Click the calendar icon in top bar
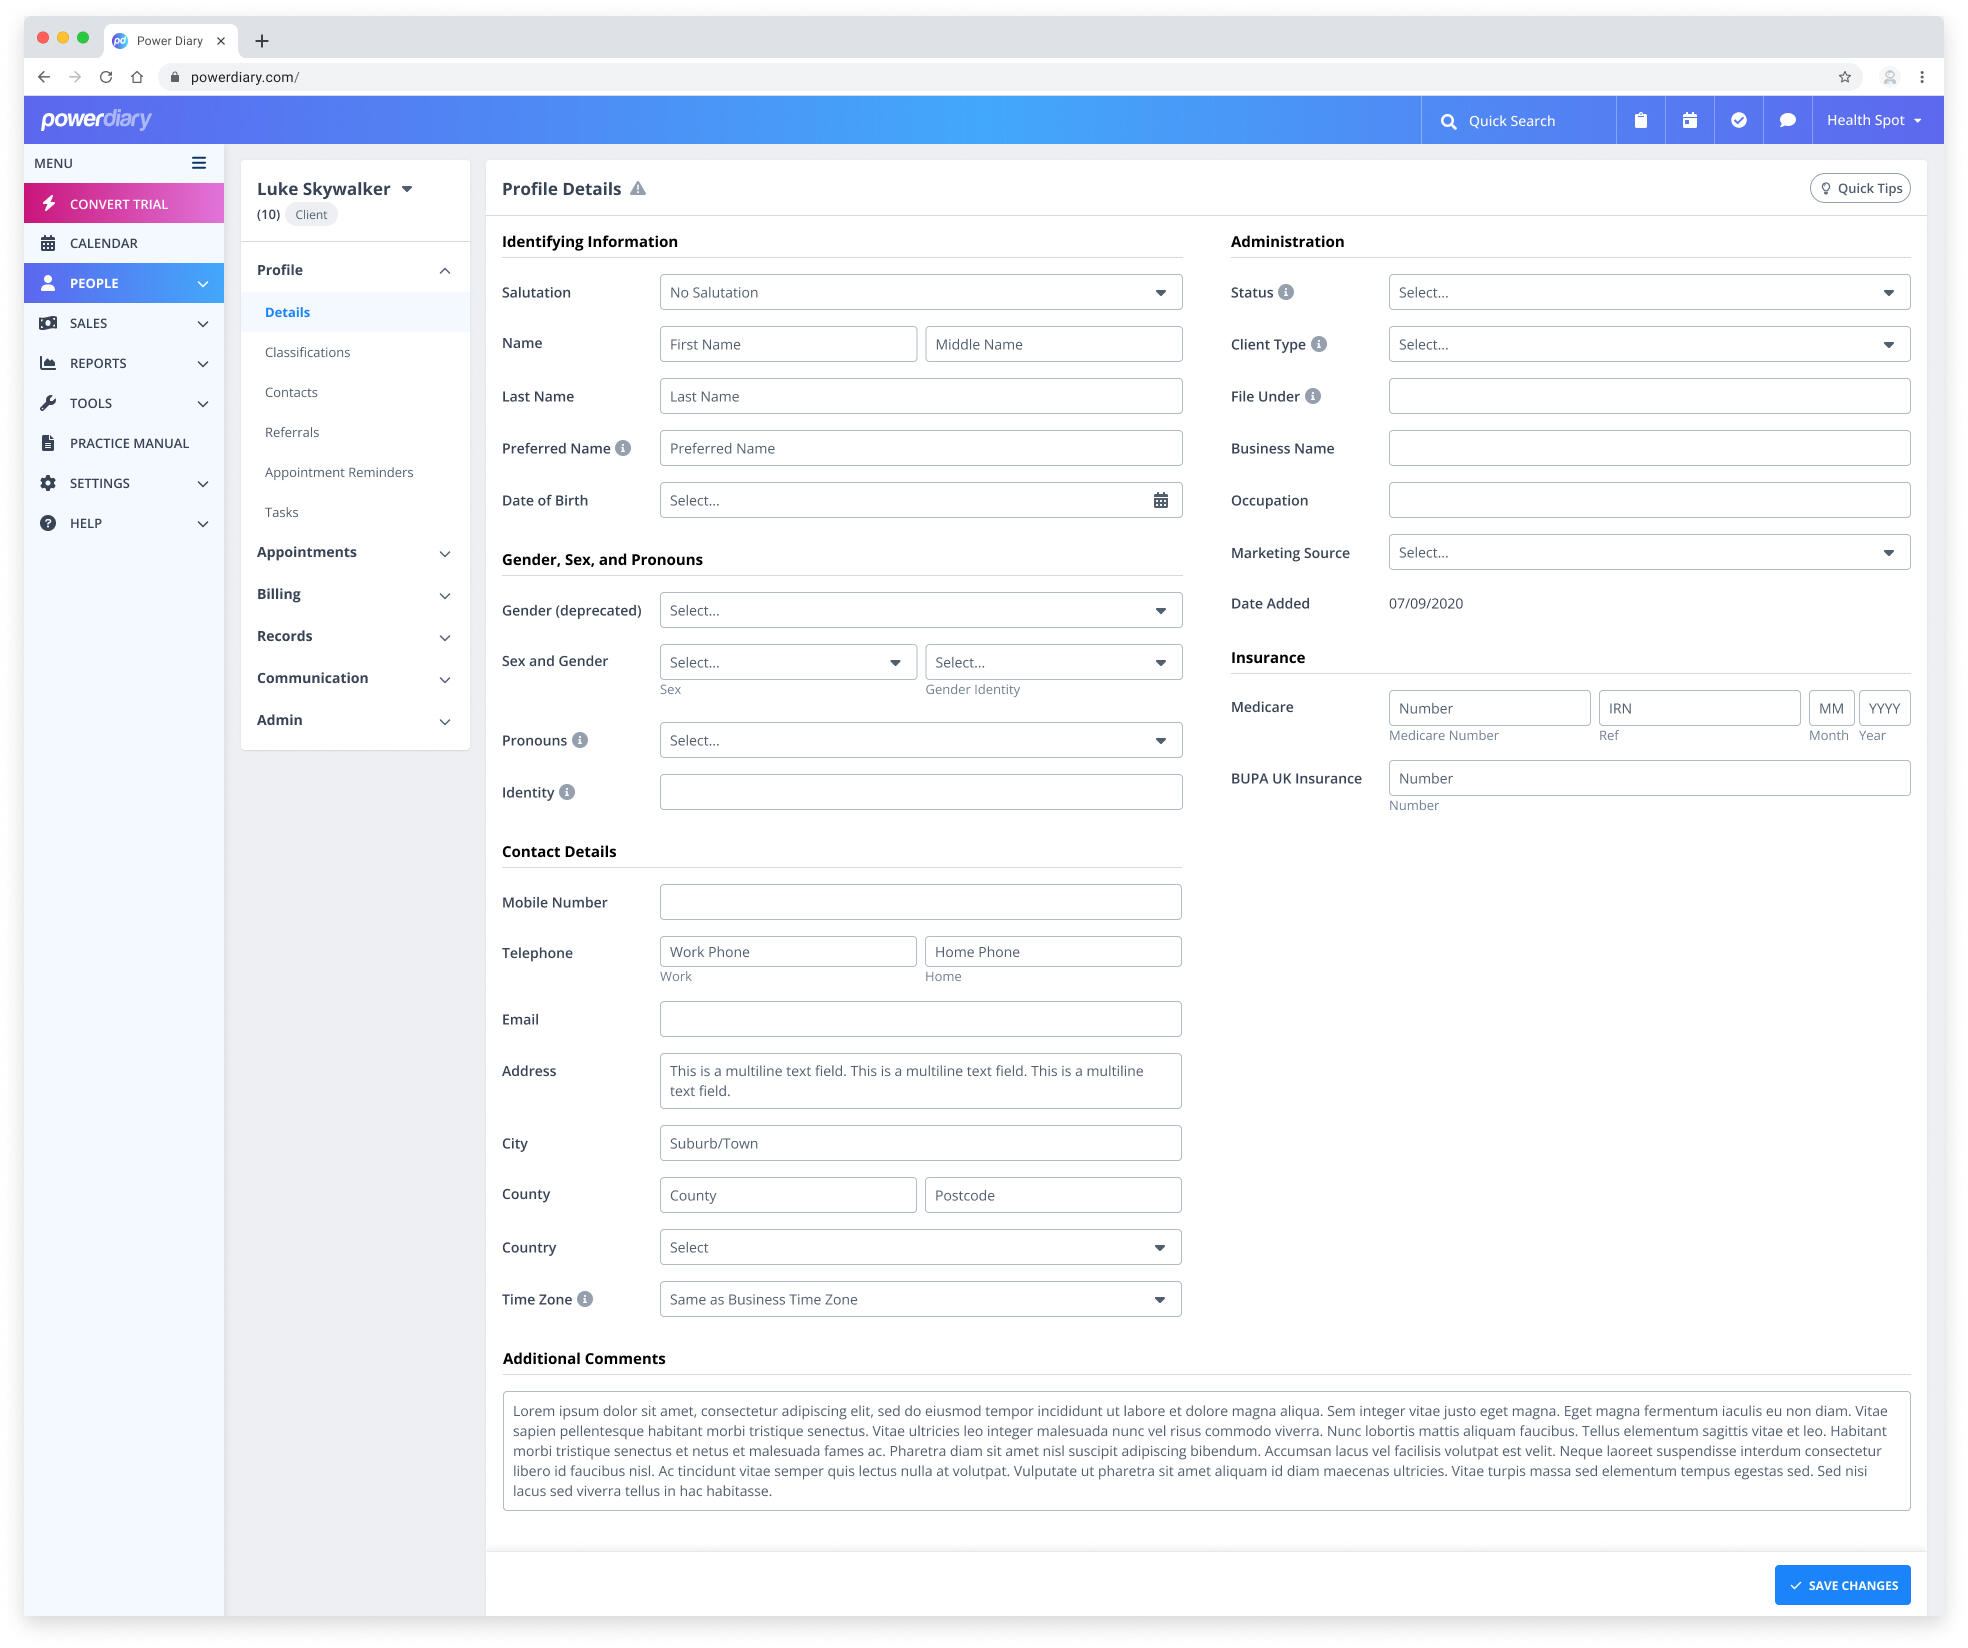Viewport: 1968px width, 1648px height. tap(1689, 120)
